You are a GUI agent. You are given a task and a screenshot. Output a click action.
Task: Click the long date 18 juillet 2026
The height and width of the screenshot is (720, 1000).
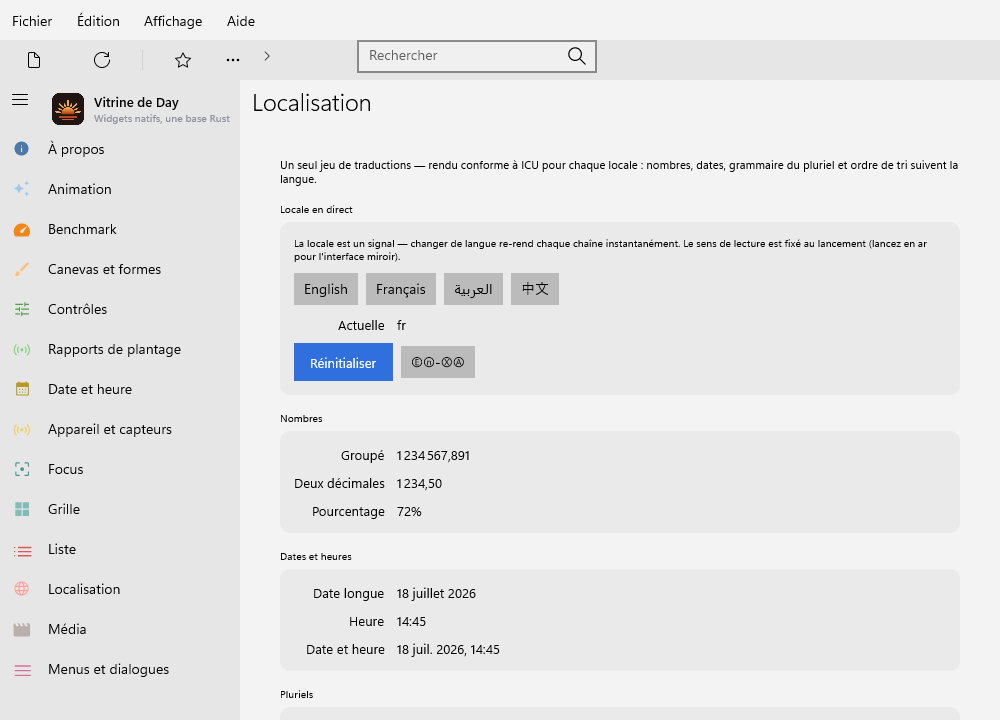pyautogui.click(x=436, y=594)
